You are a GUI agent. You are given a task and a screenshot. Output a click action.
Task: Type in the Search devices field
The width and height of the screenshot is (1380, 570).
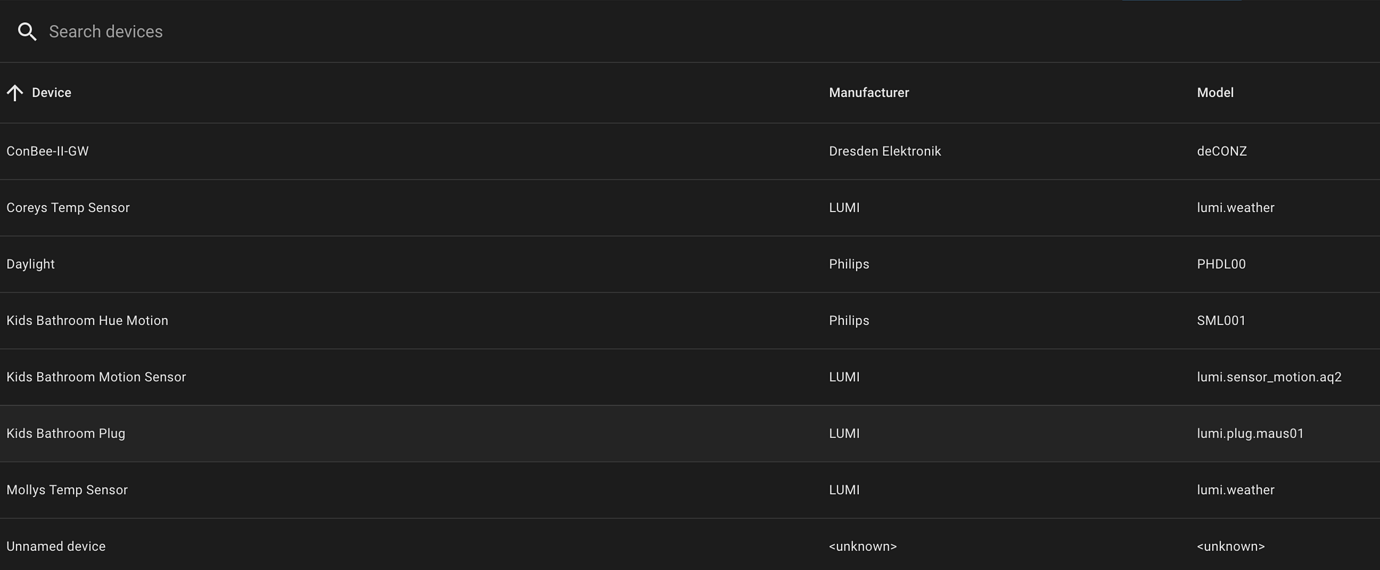coord(400,32)
